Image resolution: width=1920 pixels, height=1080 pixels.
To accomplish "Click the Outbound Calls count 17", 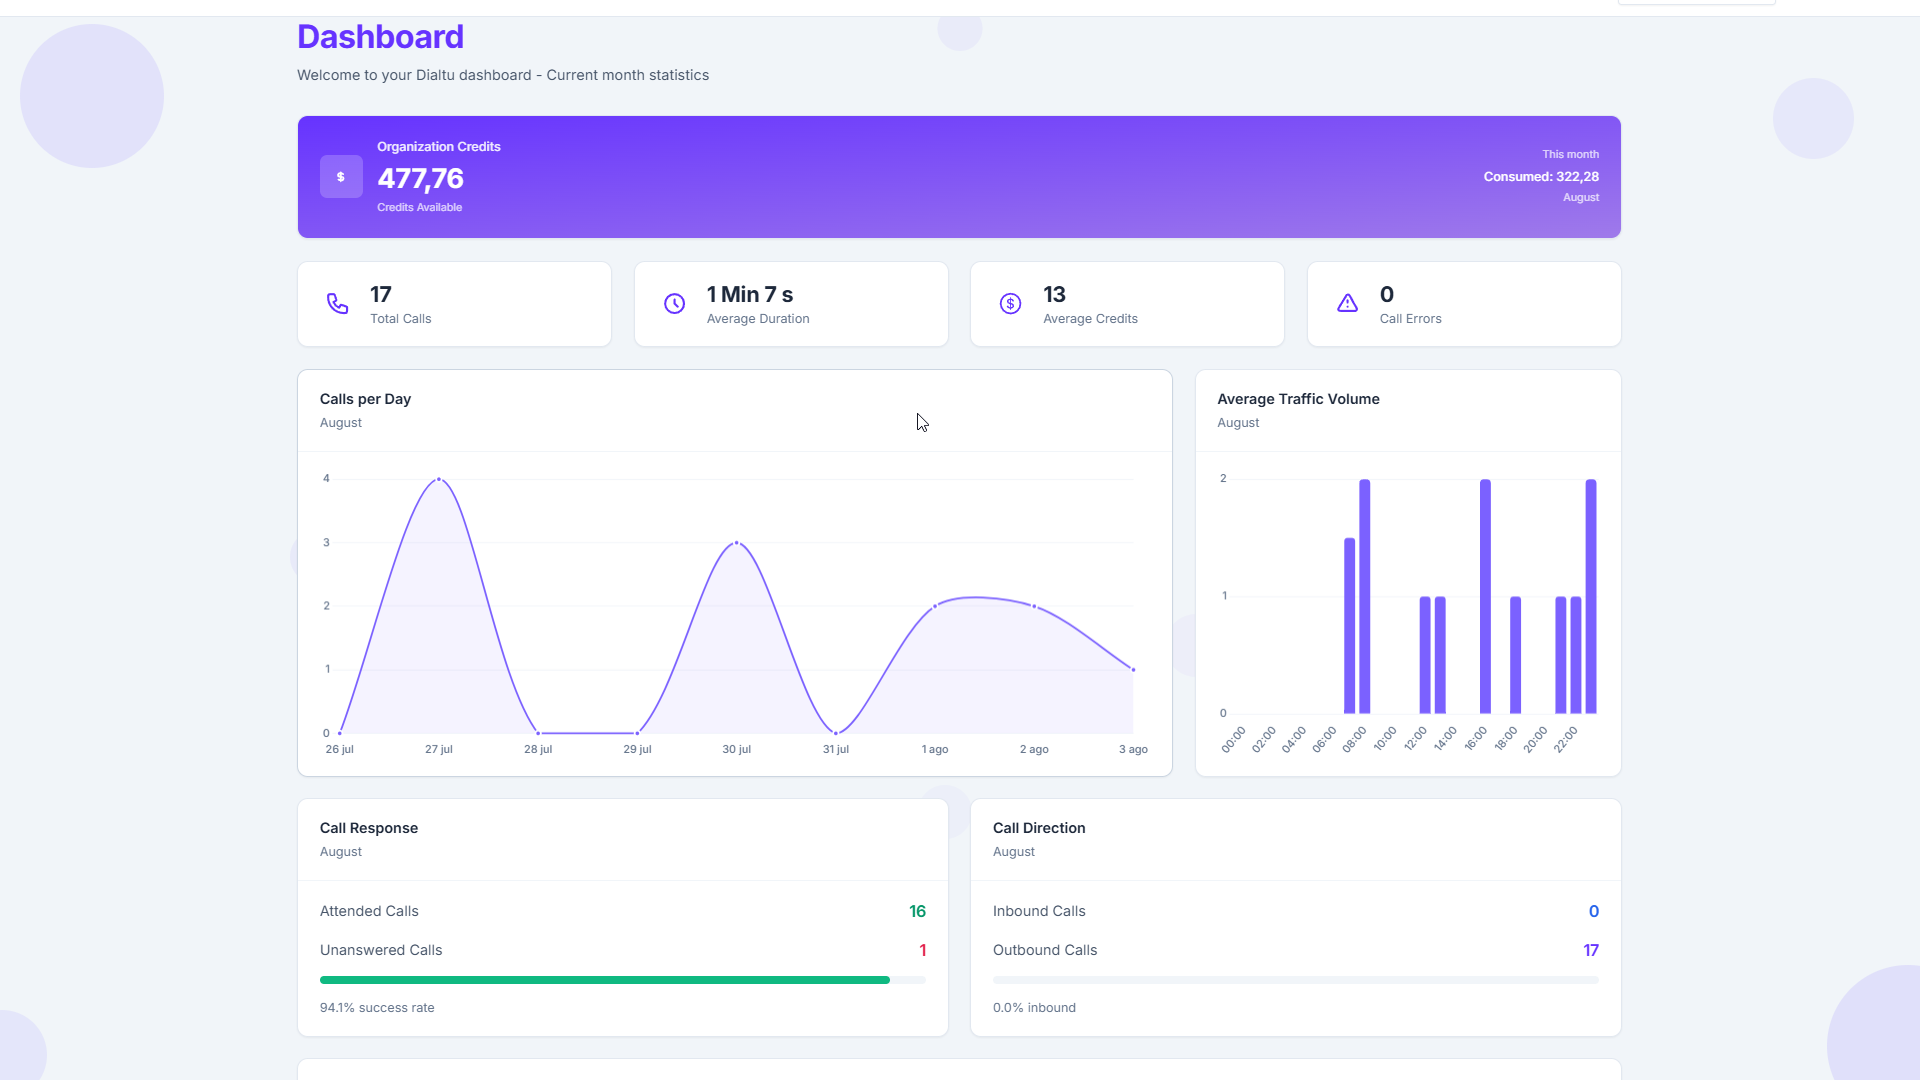I will pyautogui.click(x=1590, y=950).
